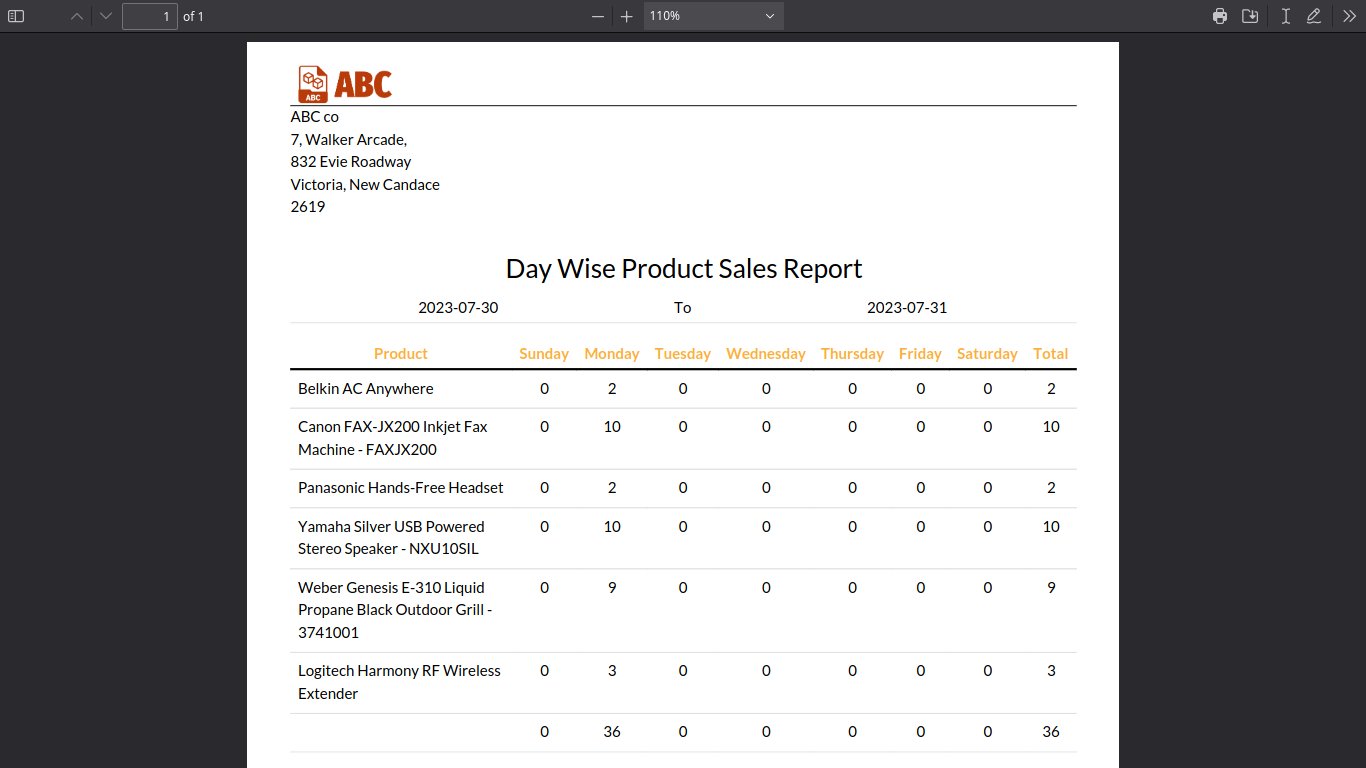Toggle the sidebar panel
This screenshot has width=1366, height=768.
tap(16, 16)
